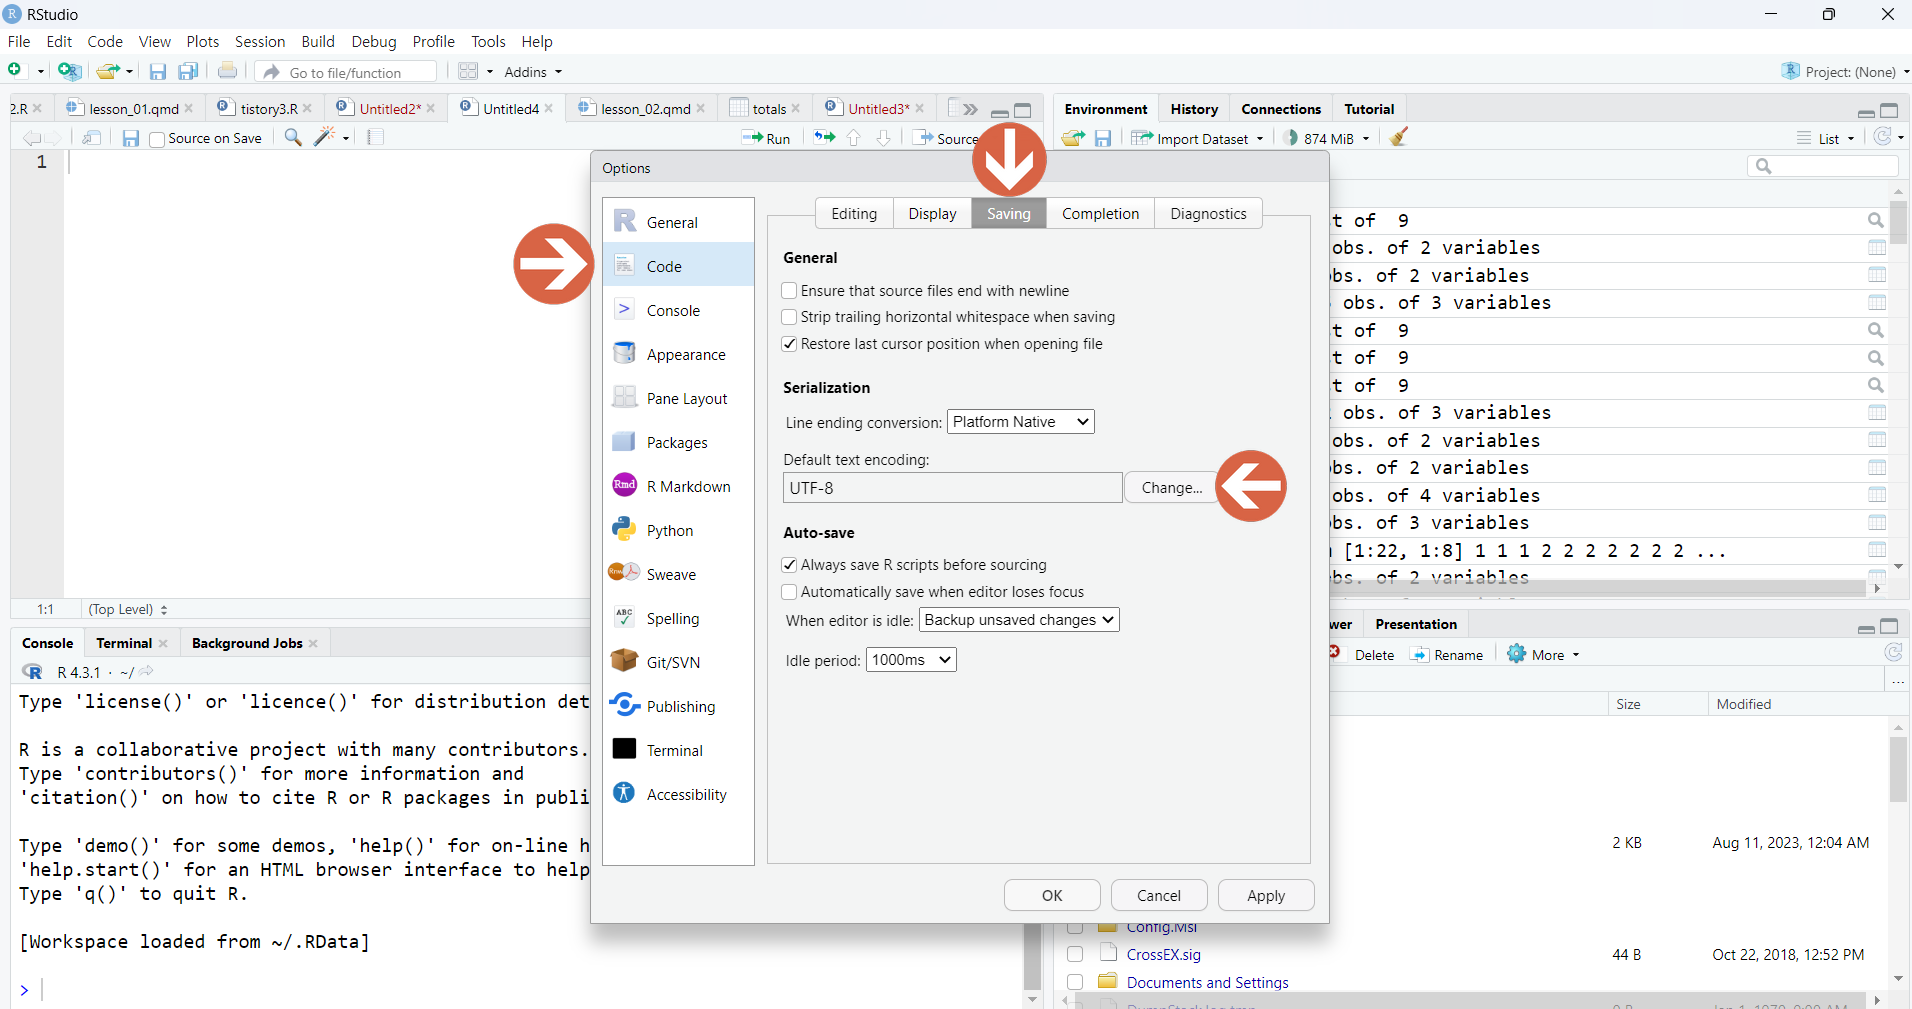Switch to the Editing tab

tap(854, 213)
